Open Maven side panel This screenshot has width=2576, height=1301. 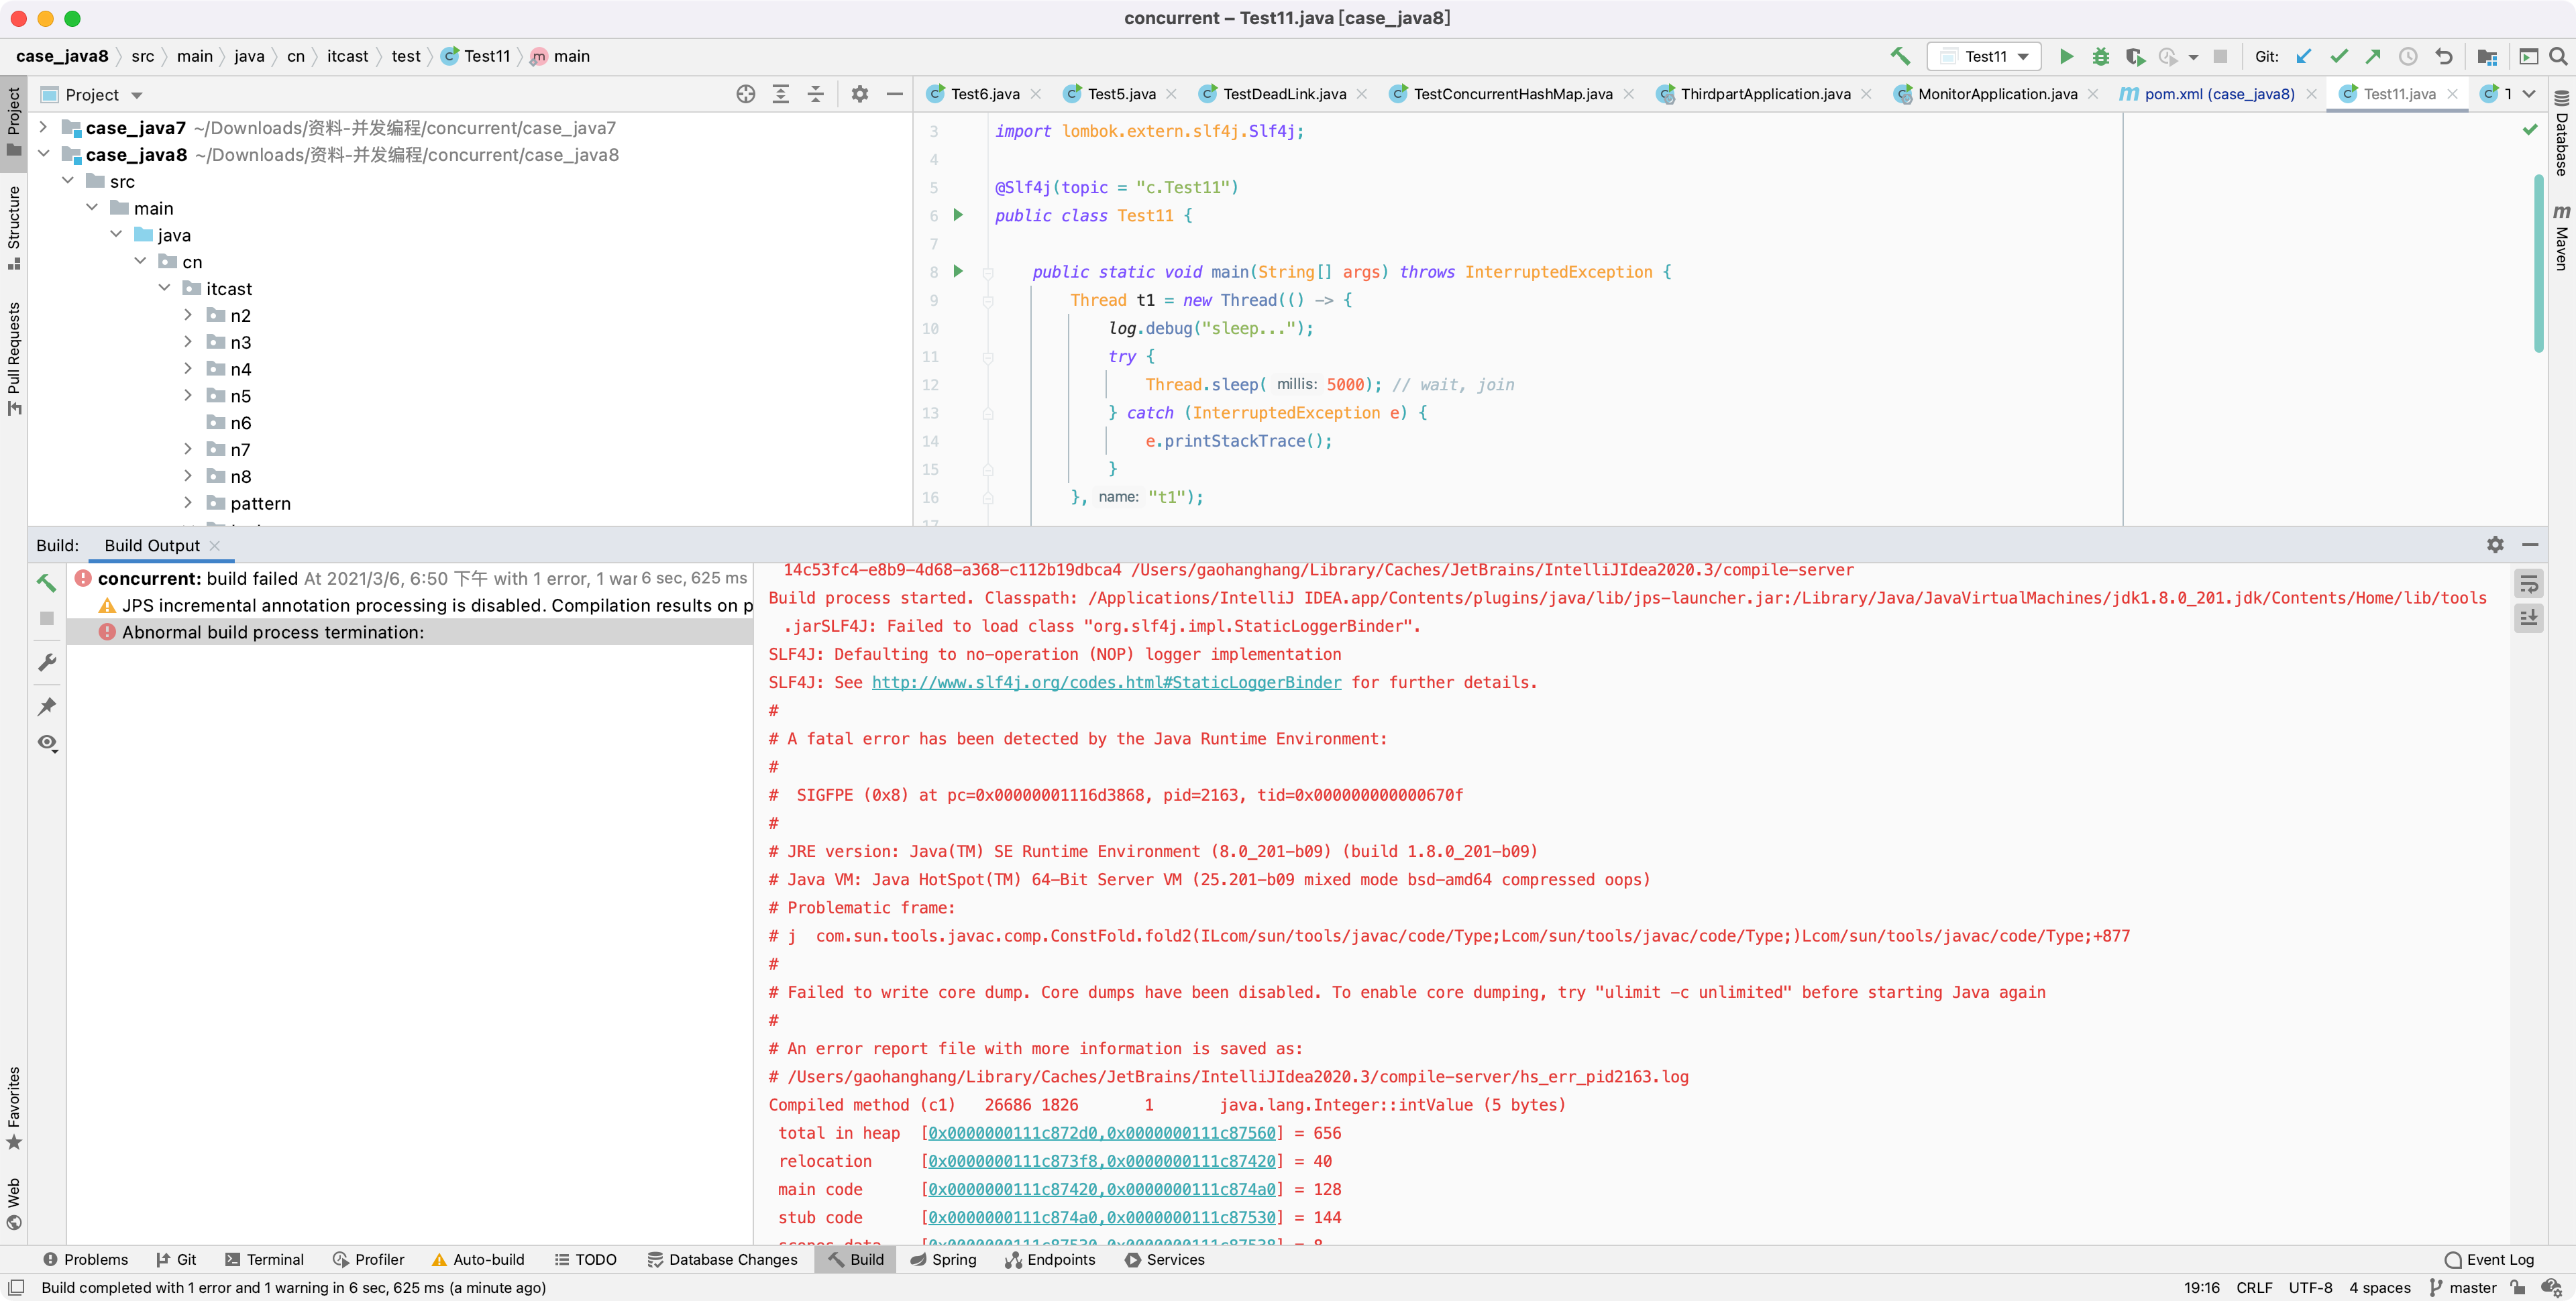click(2561, 238)
